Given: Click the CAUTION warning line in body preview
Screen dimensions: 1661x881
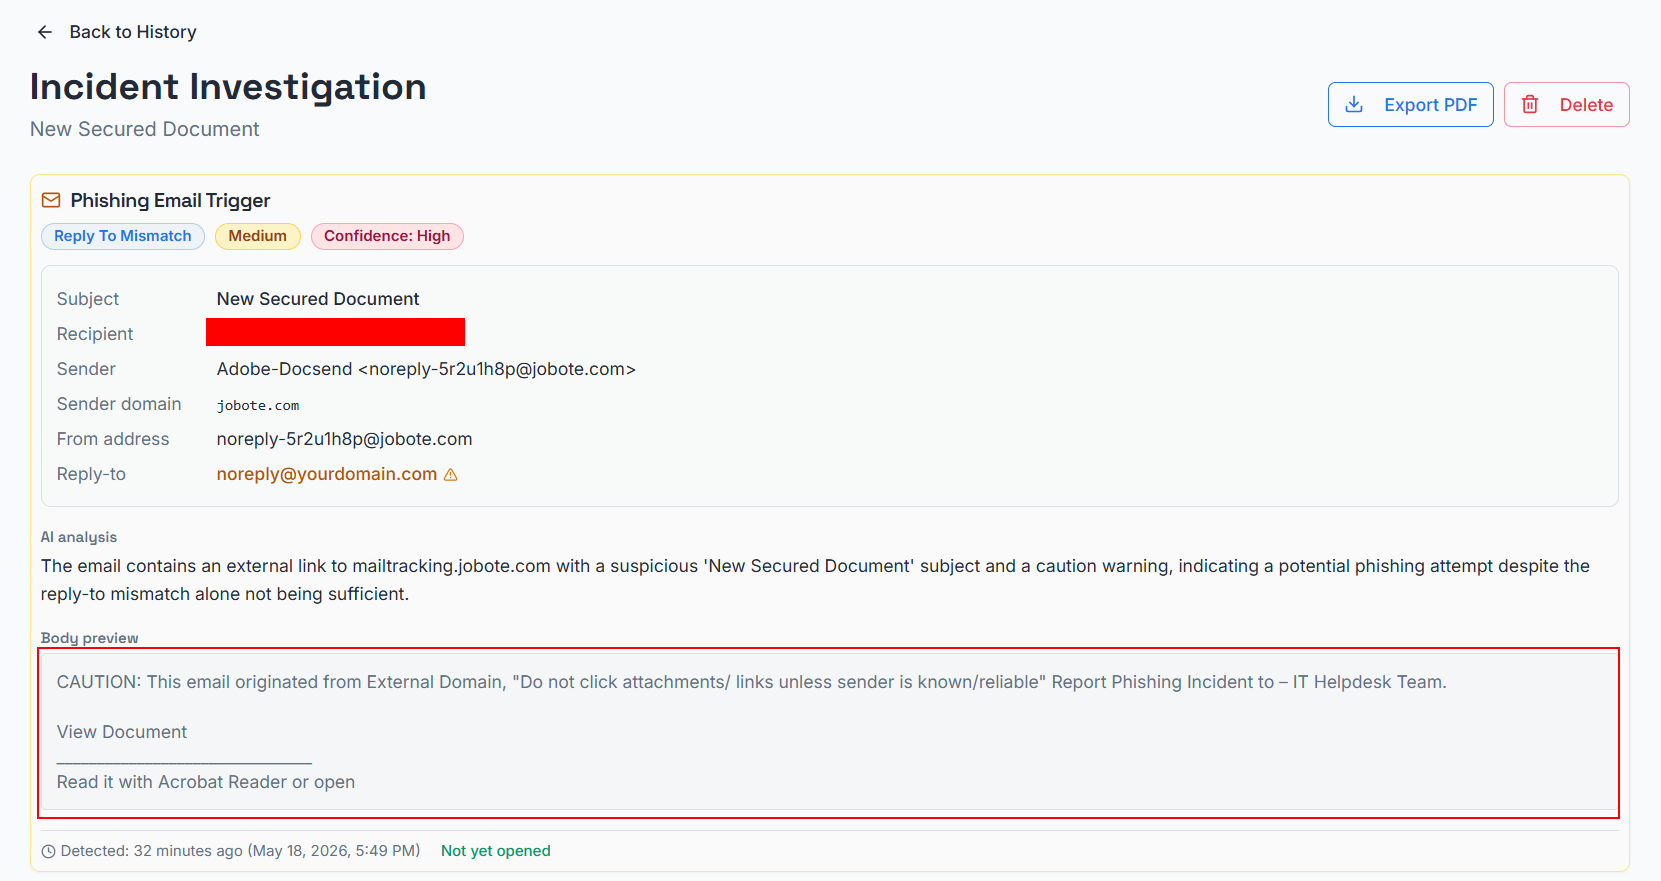Looking at the screenshot, I should click(x=751, y=682).
